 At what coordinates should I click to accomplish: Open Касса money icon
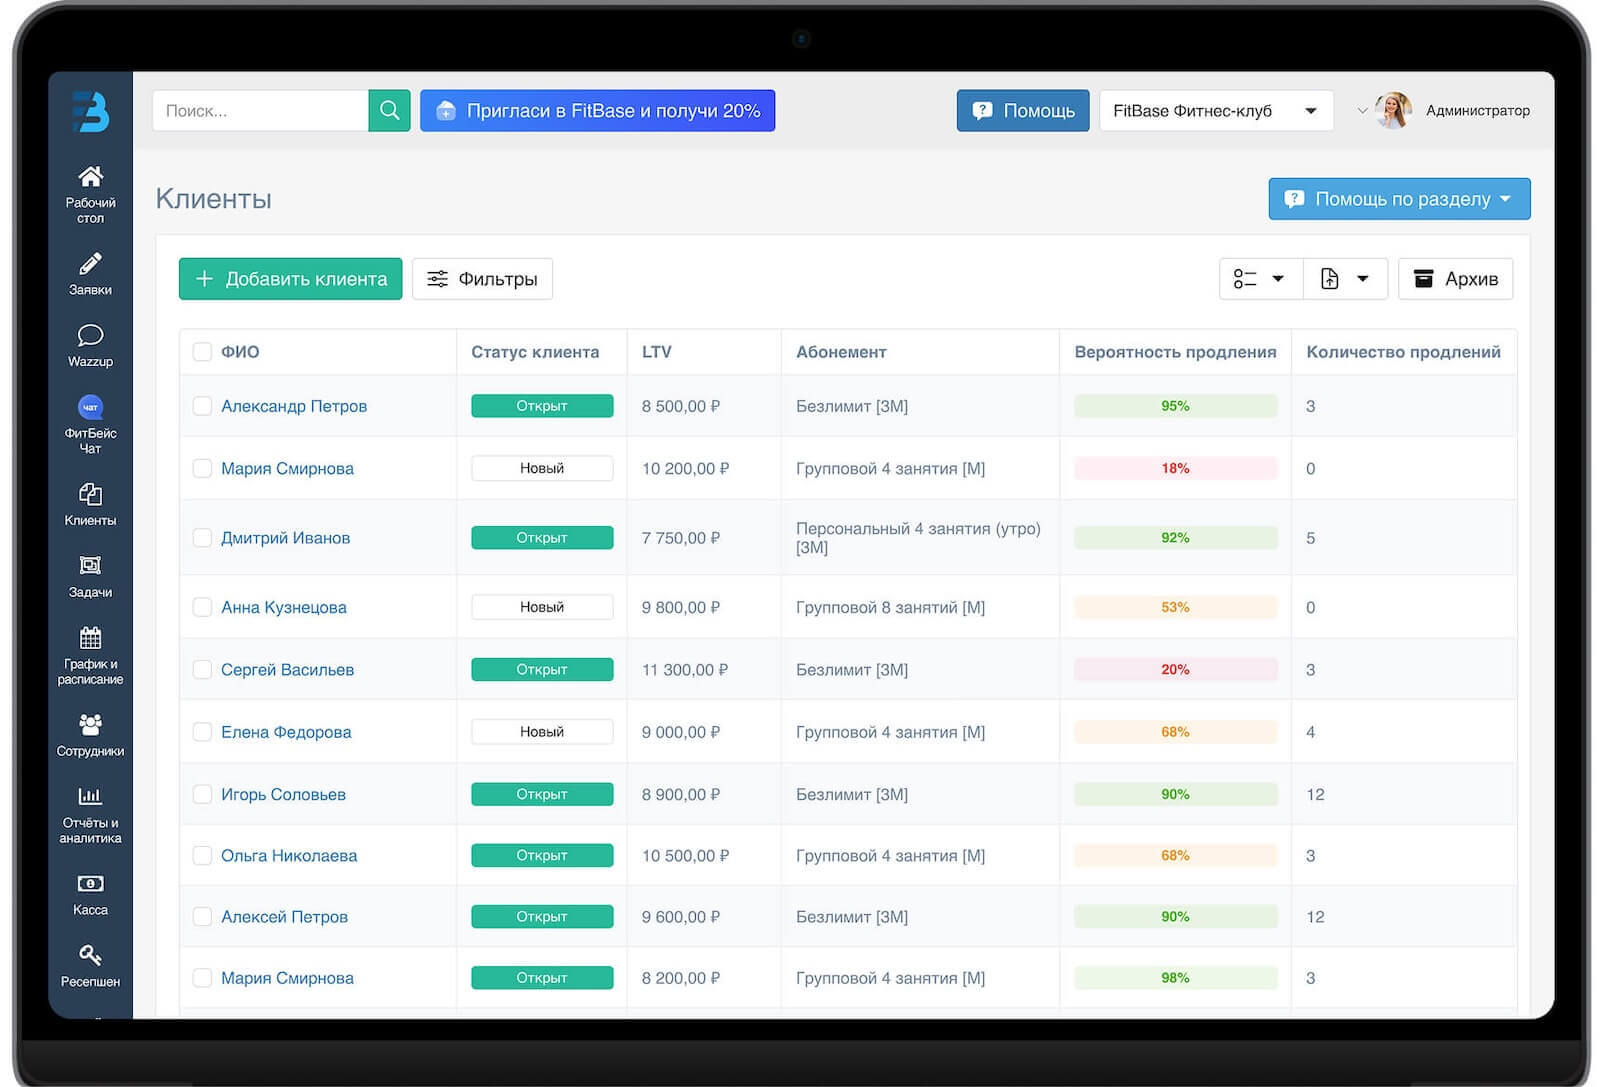point(90,884)
